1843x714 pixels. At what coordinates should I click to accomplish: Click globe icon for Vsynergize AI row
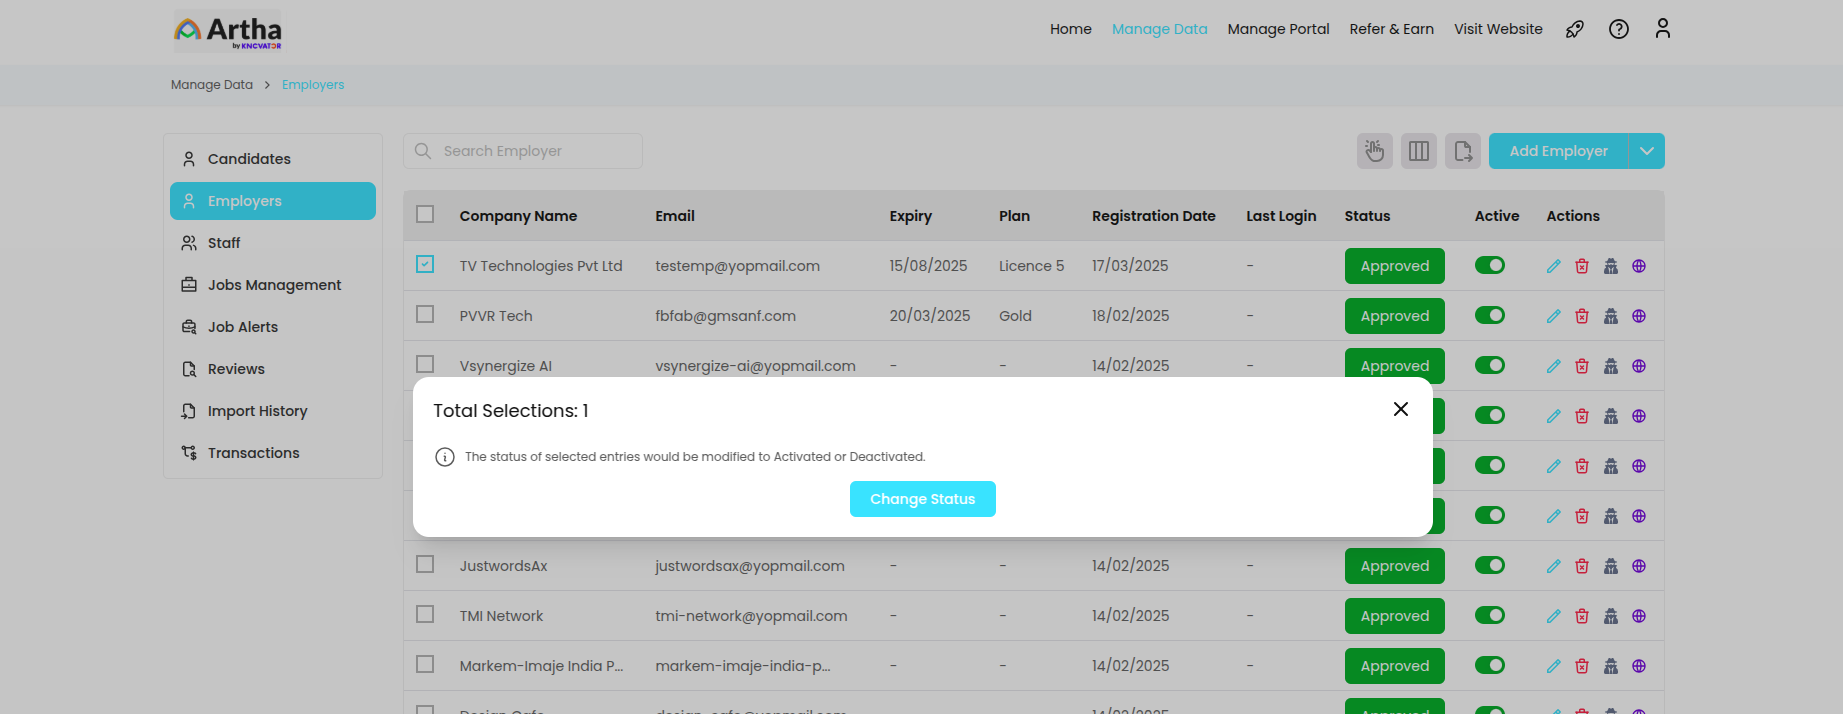click(1638, 366)
